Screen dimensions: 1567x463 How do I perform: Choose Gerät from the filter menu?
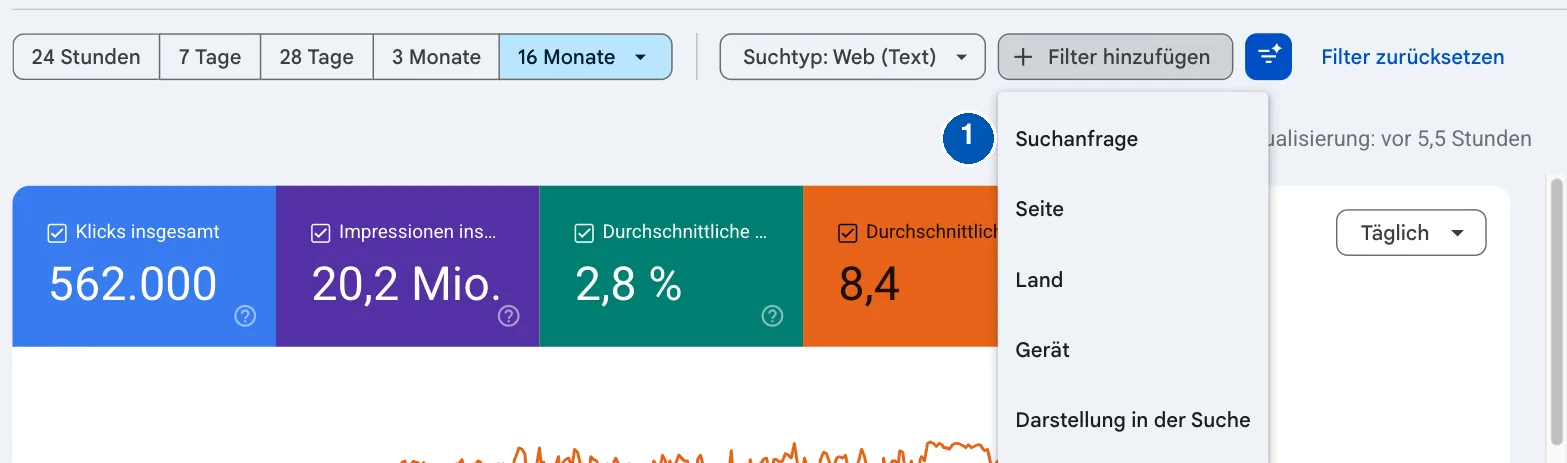(1133, 350)
